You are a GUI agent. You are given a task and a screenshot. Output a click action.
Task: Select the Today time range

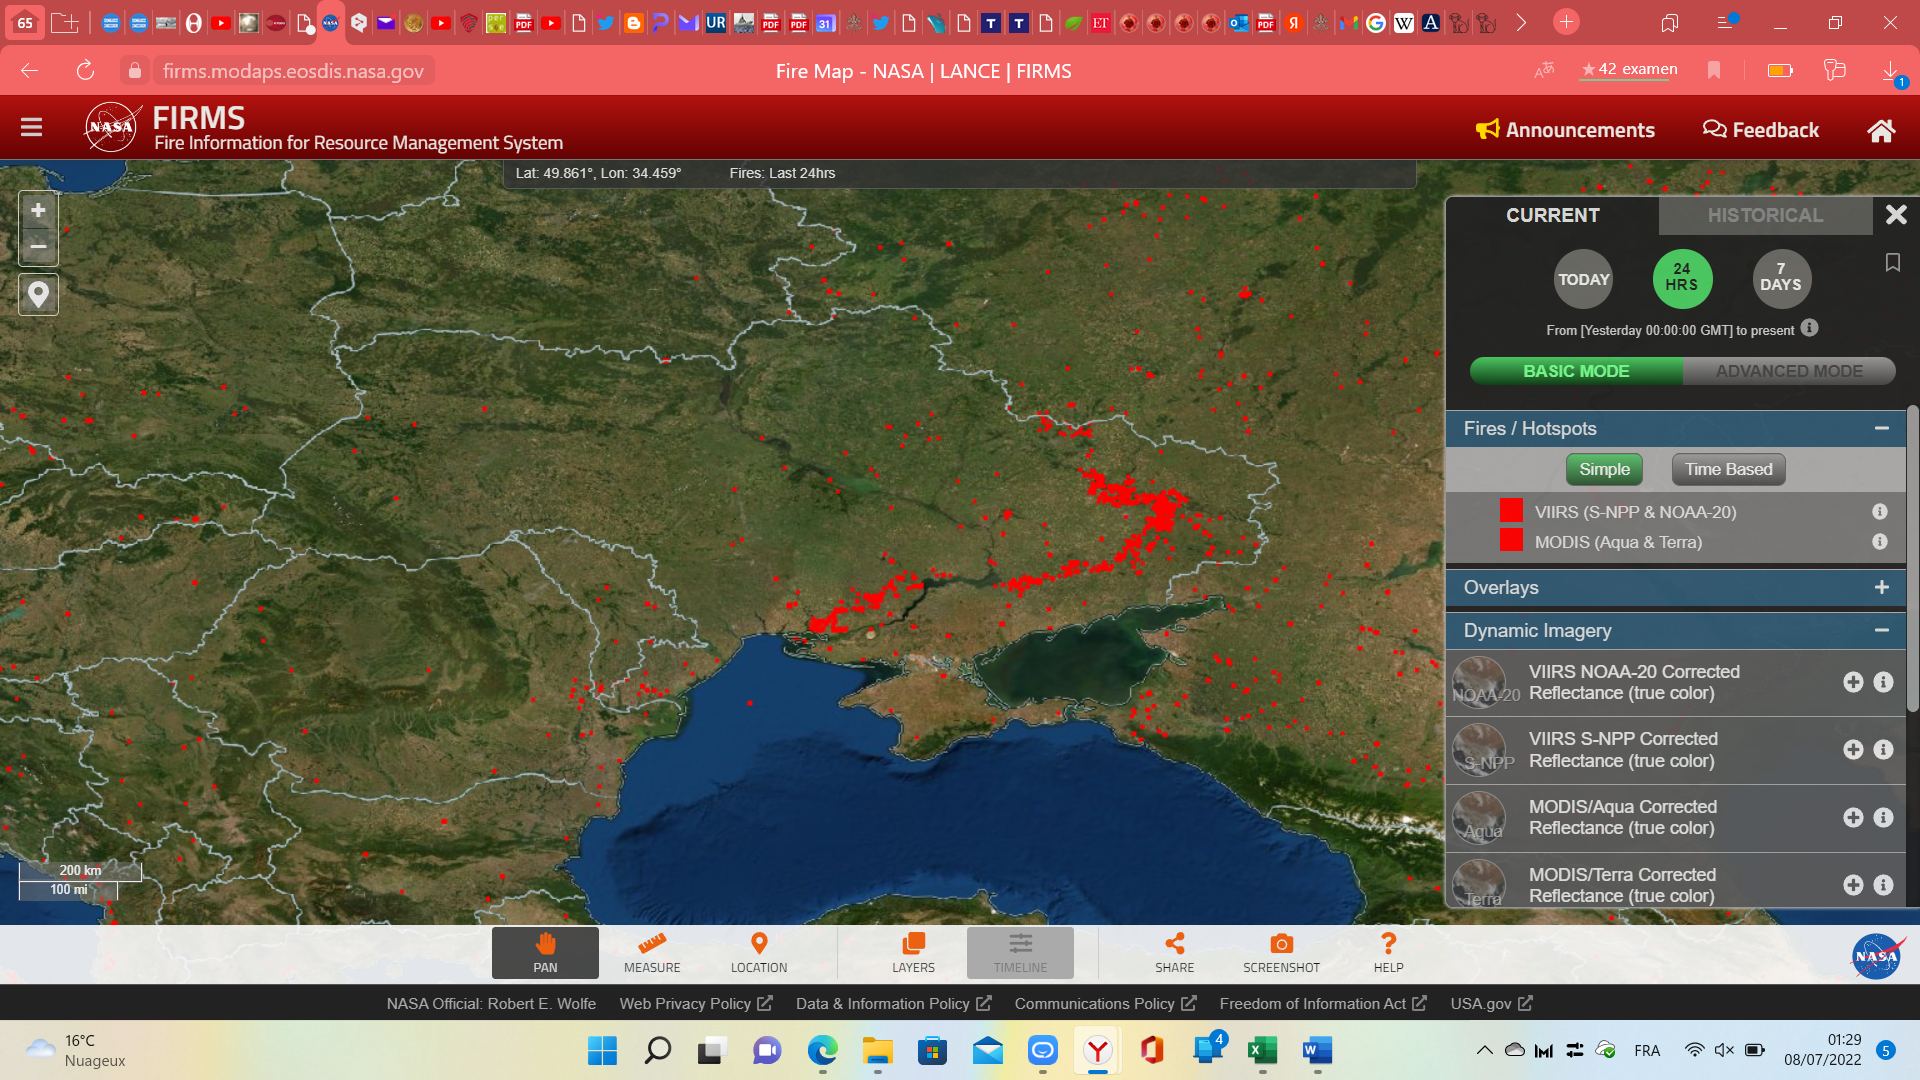[1583, 279]
